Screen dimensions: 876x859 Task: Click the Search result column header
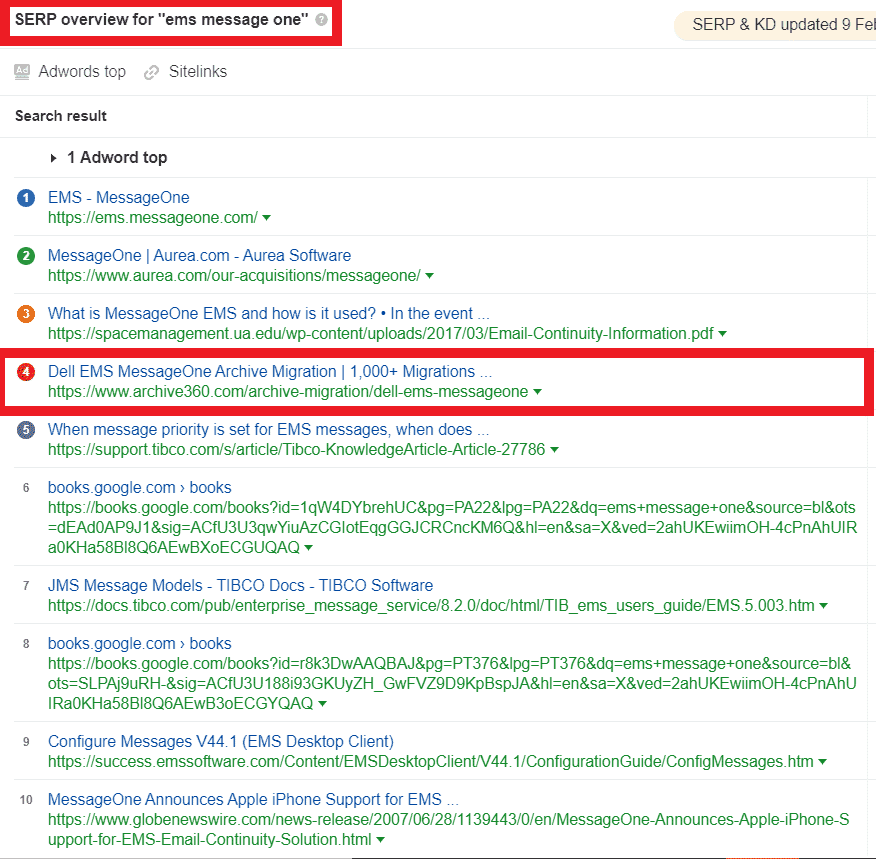pyautogui.click(x=61, y=116)
